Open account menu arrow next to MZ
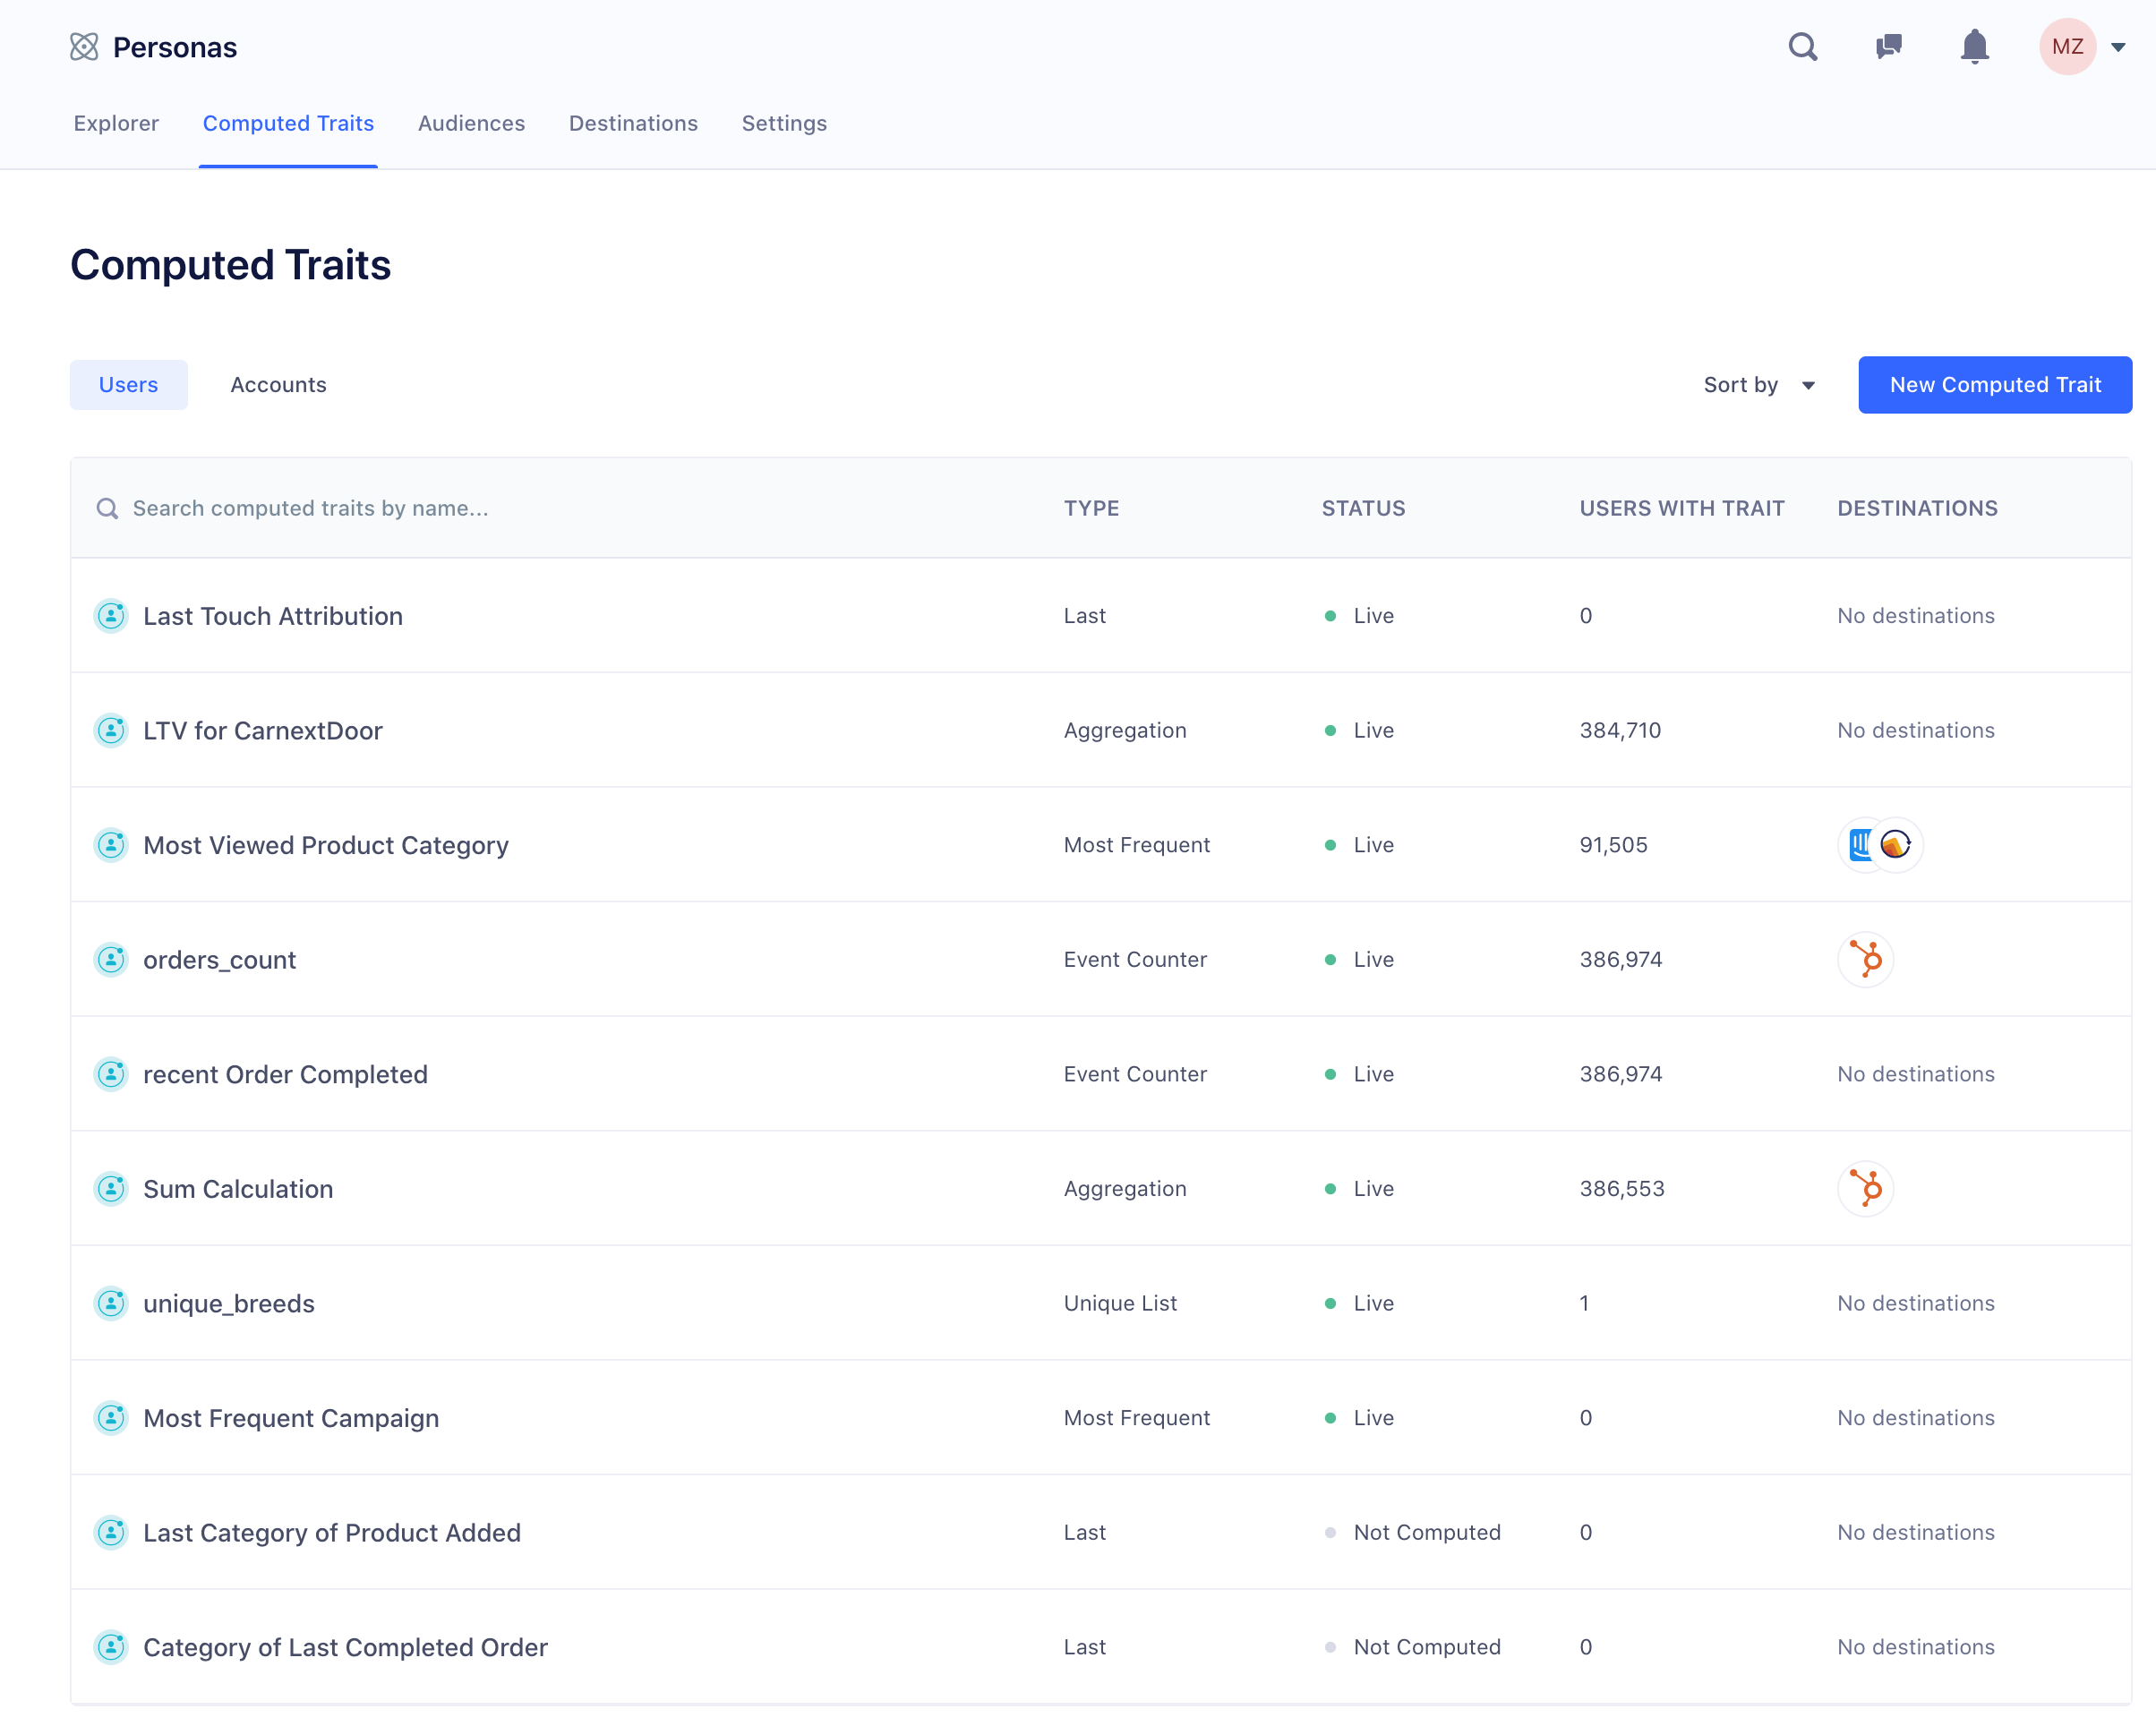 click(x=2118, y=47)
